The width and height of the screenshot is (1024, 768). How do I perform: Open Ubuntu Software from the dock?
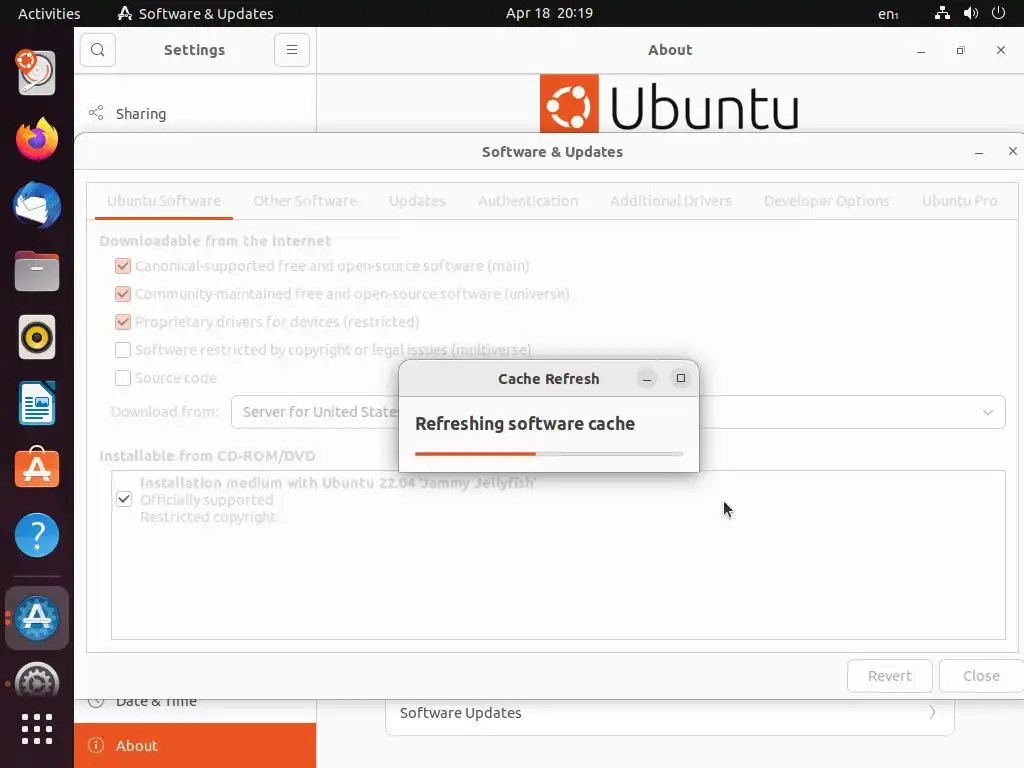click(x=37, y=468)
